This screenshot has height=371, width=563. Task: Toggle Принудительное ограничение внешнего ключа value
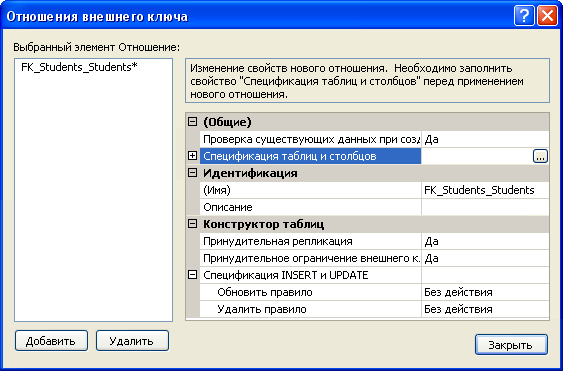[x=485, y=258]
